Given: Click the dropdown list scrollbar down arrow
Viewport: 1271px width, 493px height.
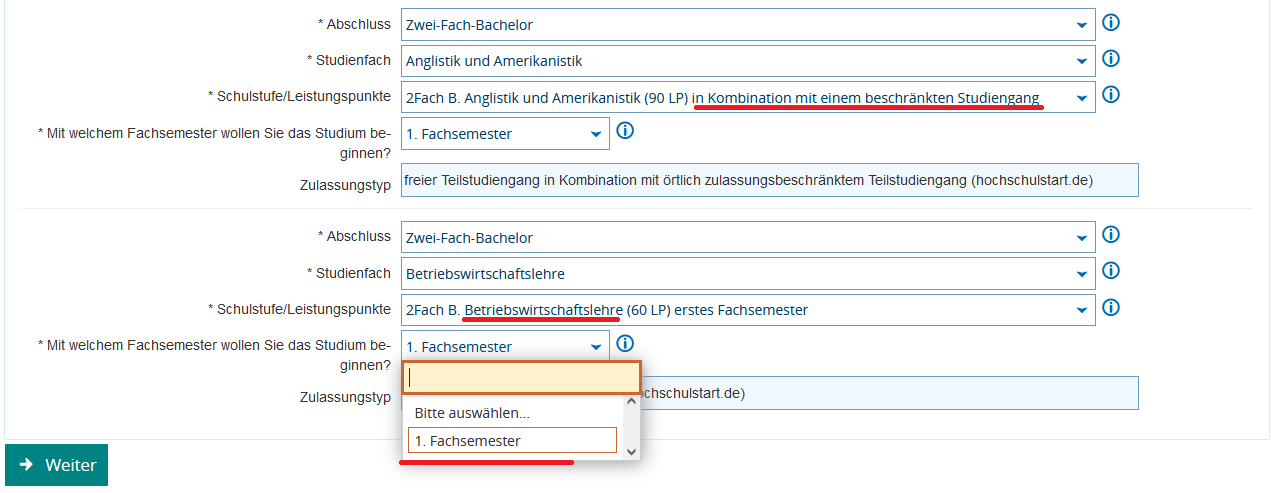Looking at the screenshot, I should pos(631,452).
